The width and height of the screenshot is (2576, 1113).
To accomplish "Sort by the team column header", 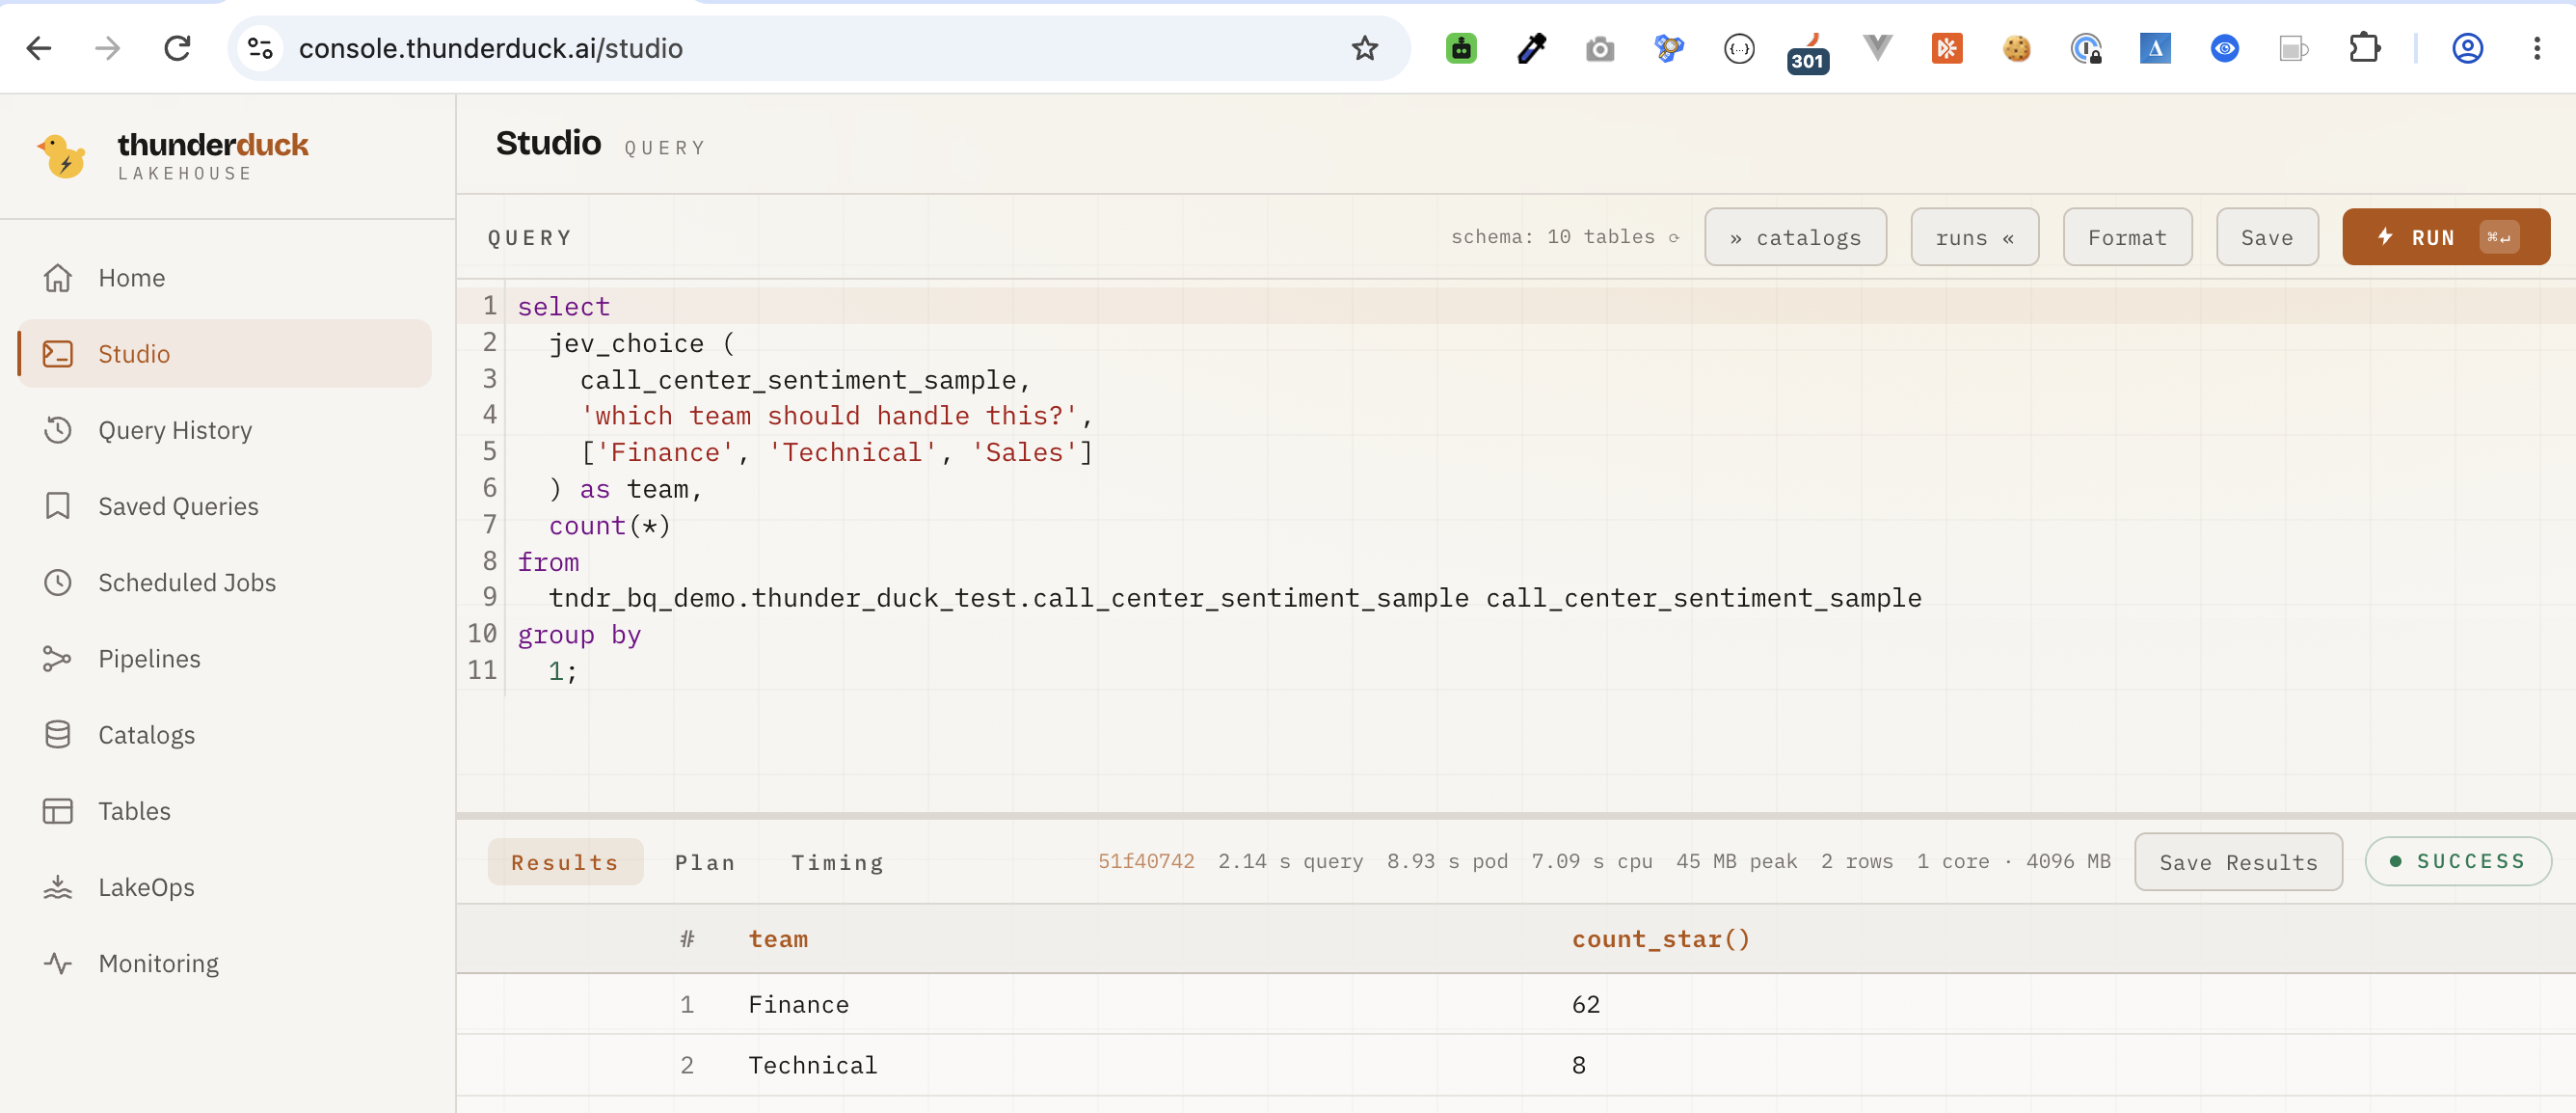I will (778, 939).
